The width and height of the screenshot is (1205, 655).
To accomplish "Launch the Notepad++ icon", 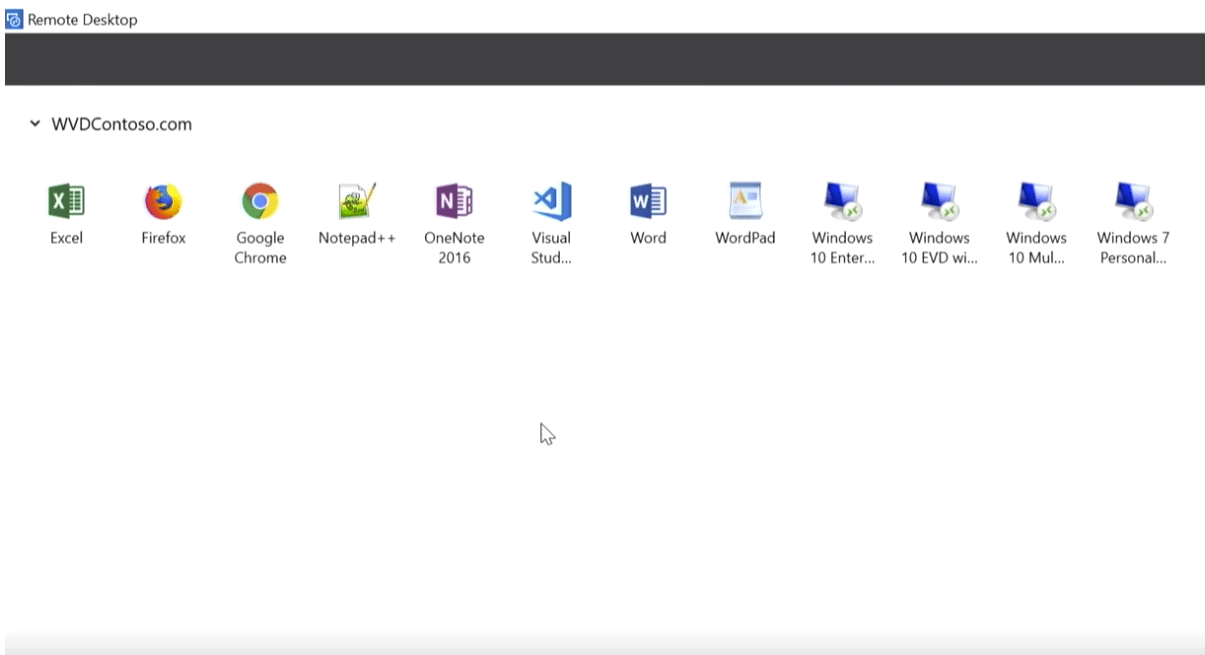I will (x=357, y=202).
